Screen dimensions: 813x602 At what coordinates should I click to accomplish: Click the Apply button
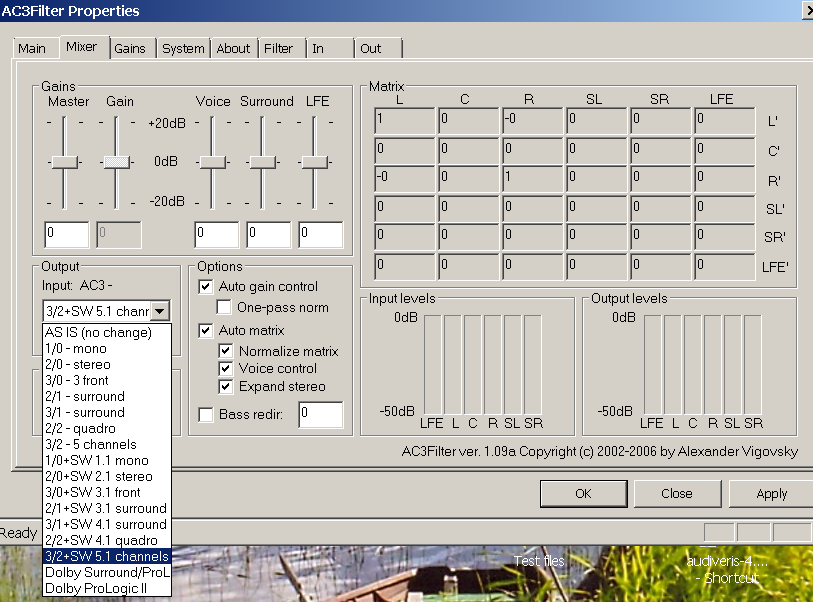[x=771, y=494]
